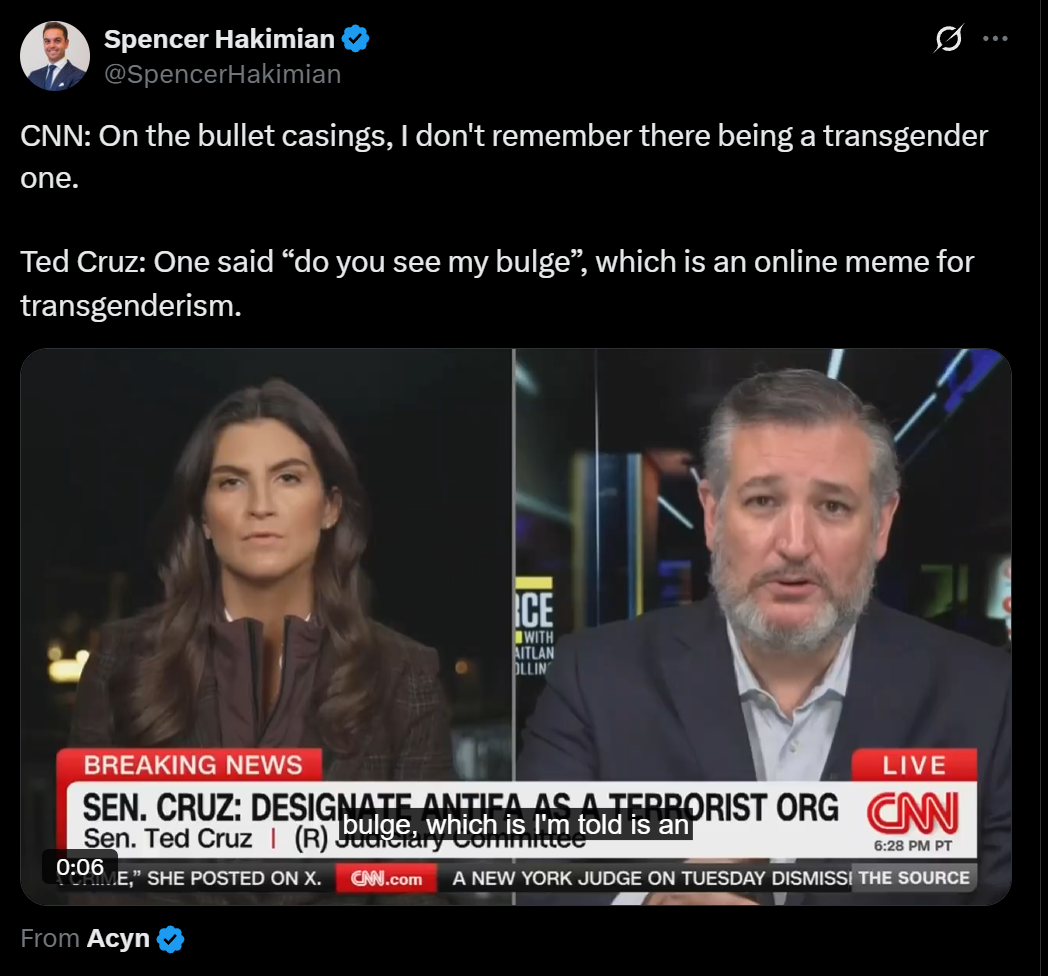
Task: Click the verified badge beside Spencer Hakimian
Action: [356, 39]
